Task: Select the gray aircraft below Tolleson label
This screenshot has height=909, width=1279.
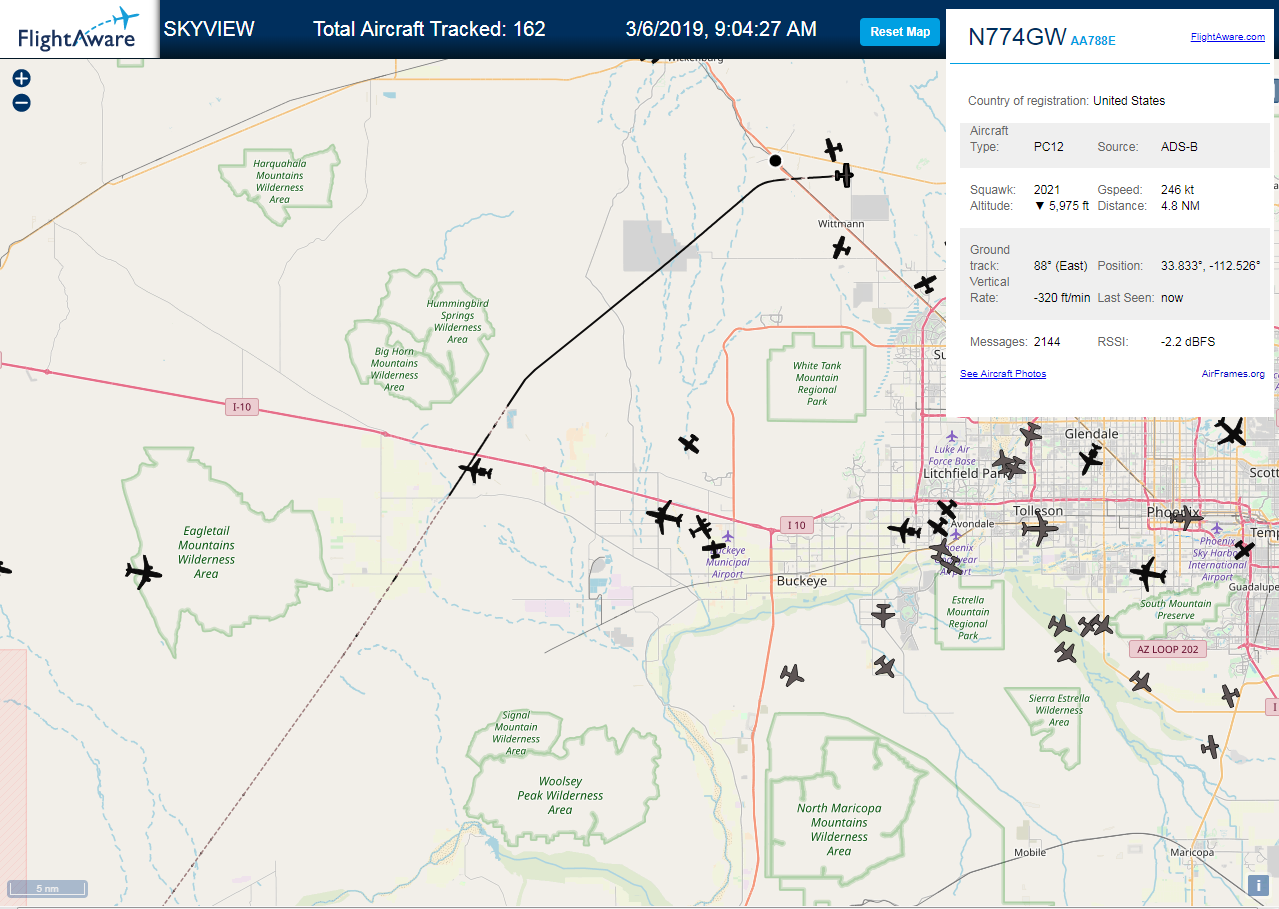Action: coord(1040,529)
